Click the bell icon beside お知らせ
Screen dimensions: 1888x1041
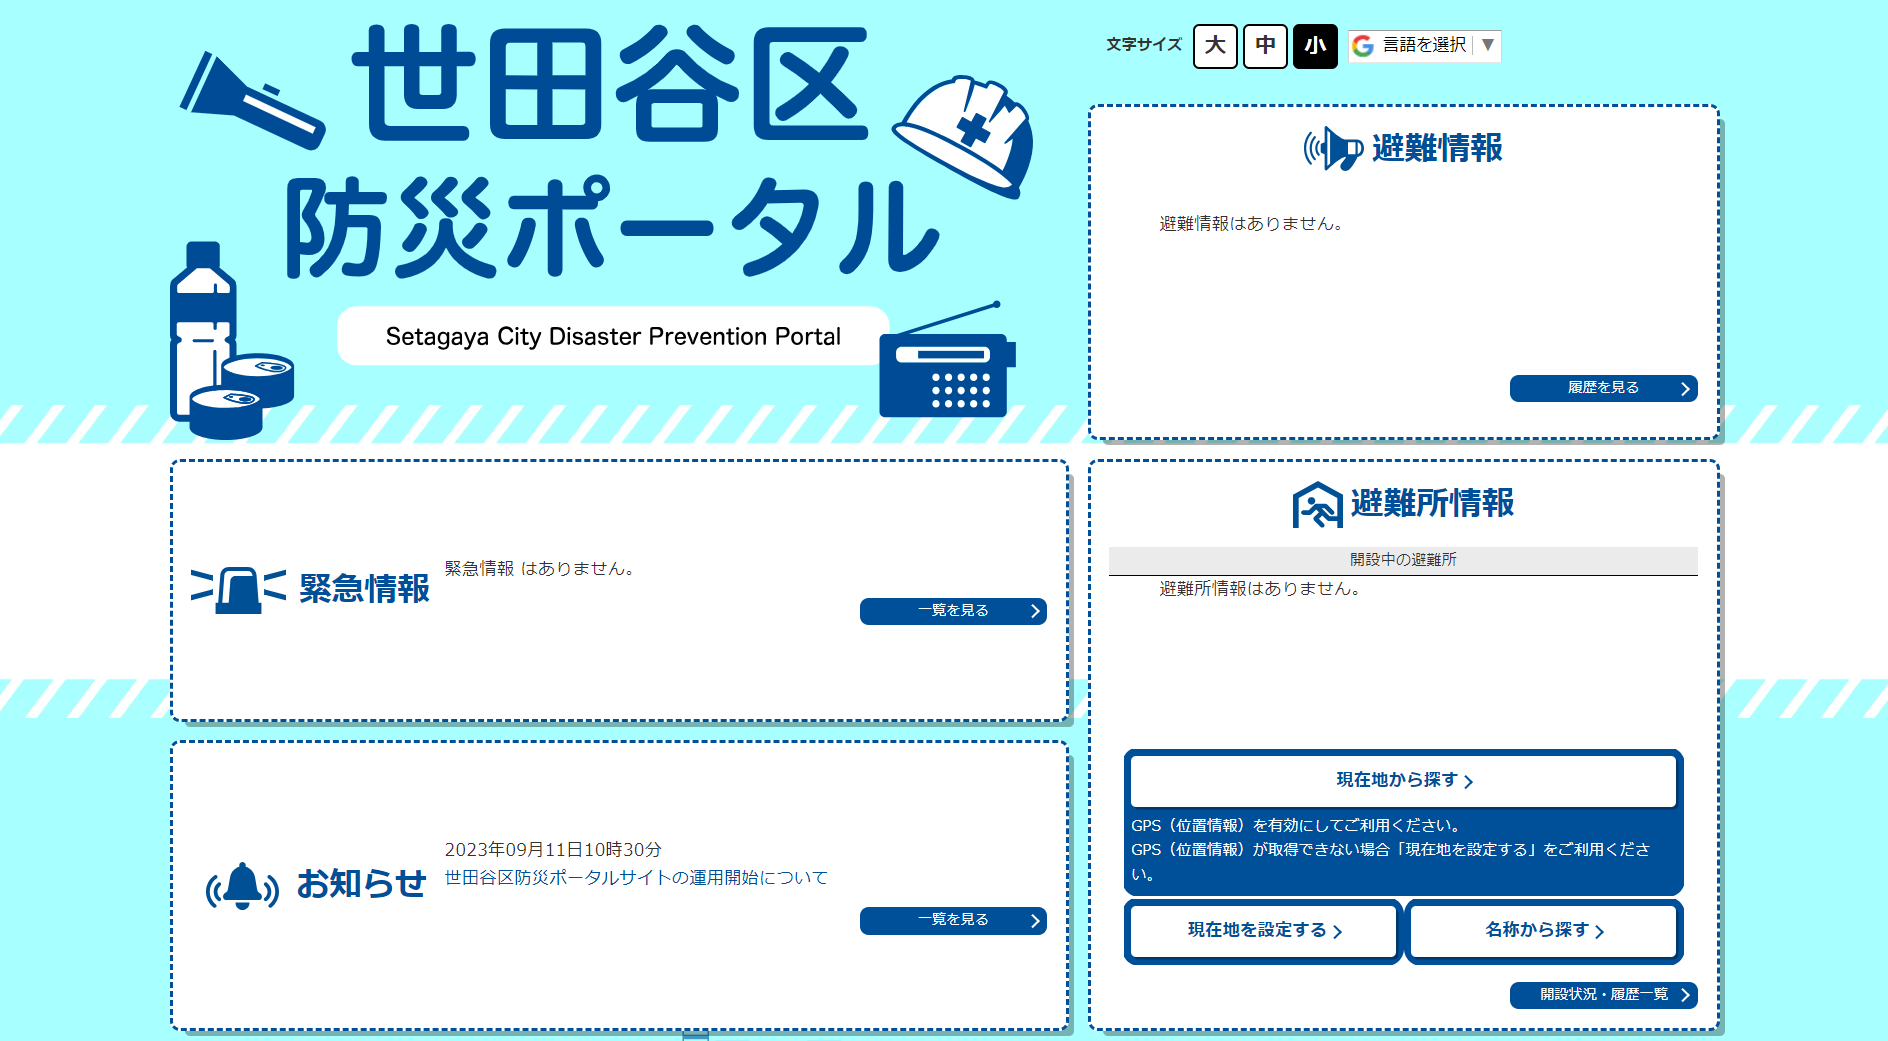(x=242, y=886)
